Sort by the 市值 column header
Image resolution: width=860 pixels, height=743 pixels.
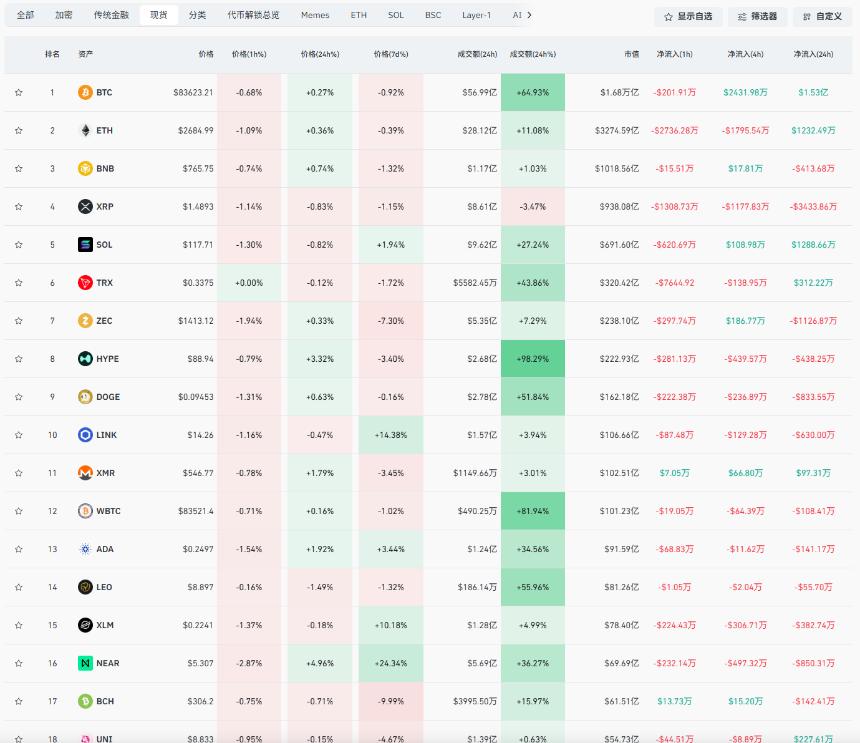coord(631,54)
